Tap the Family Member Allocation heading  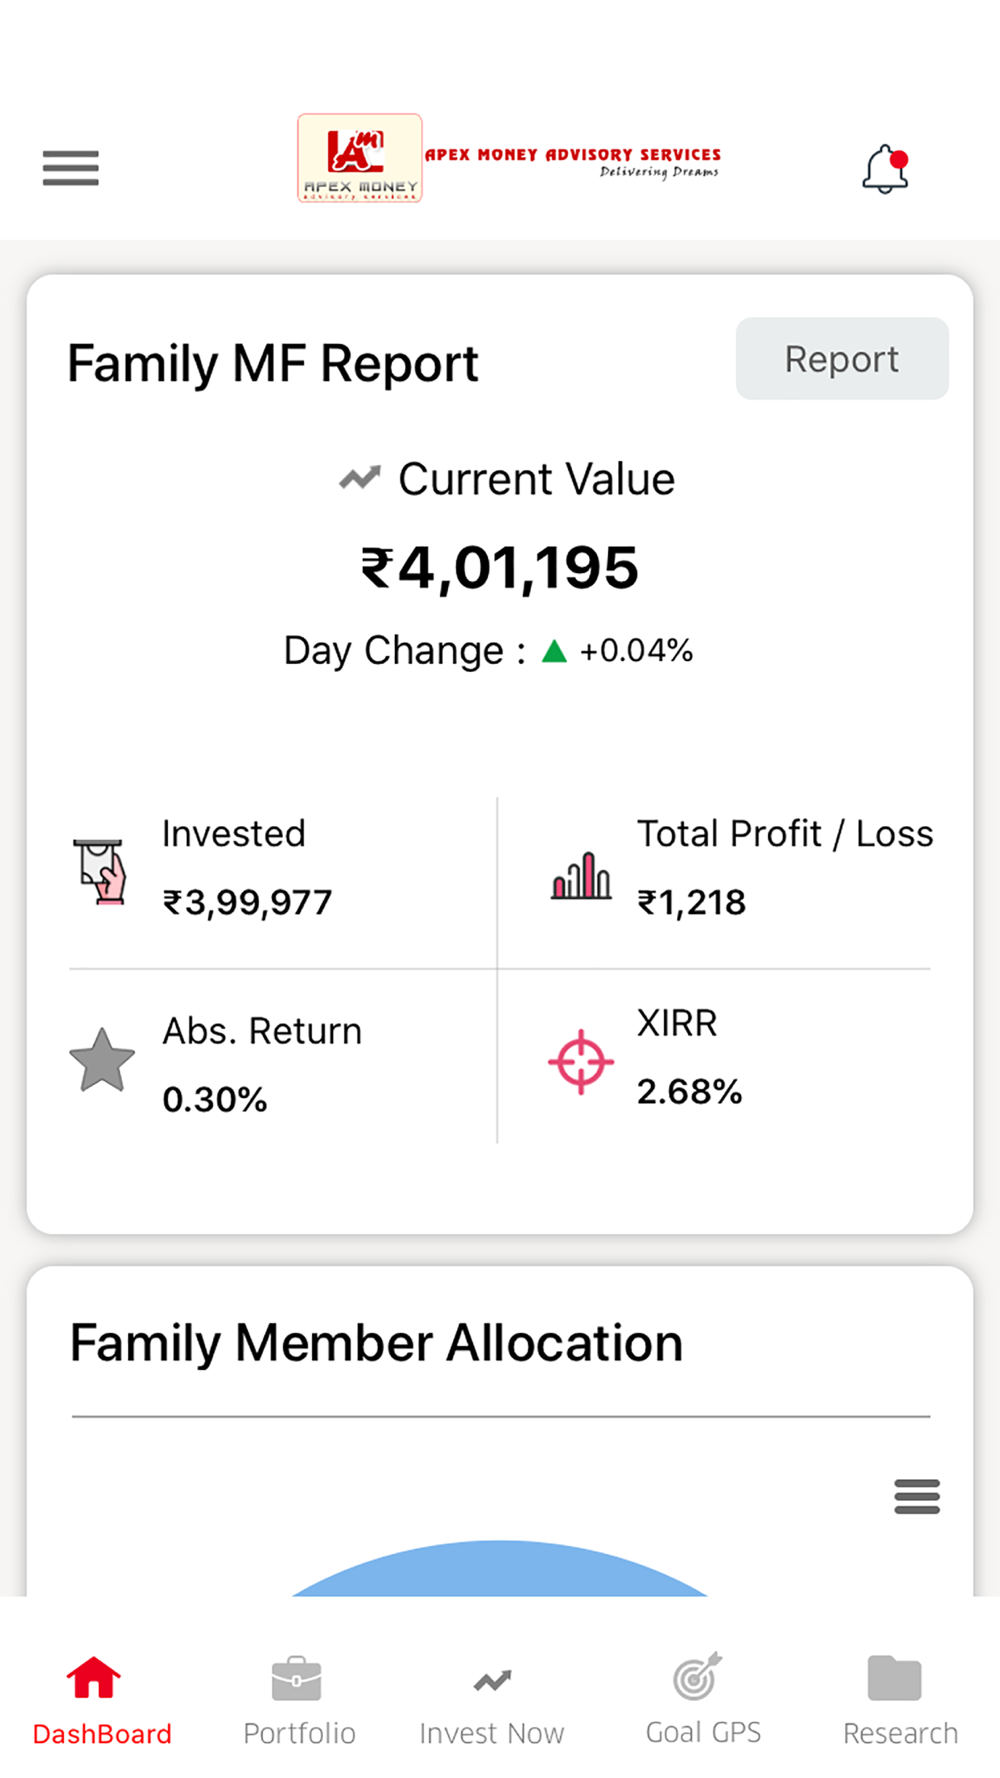376,1343
